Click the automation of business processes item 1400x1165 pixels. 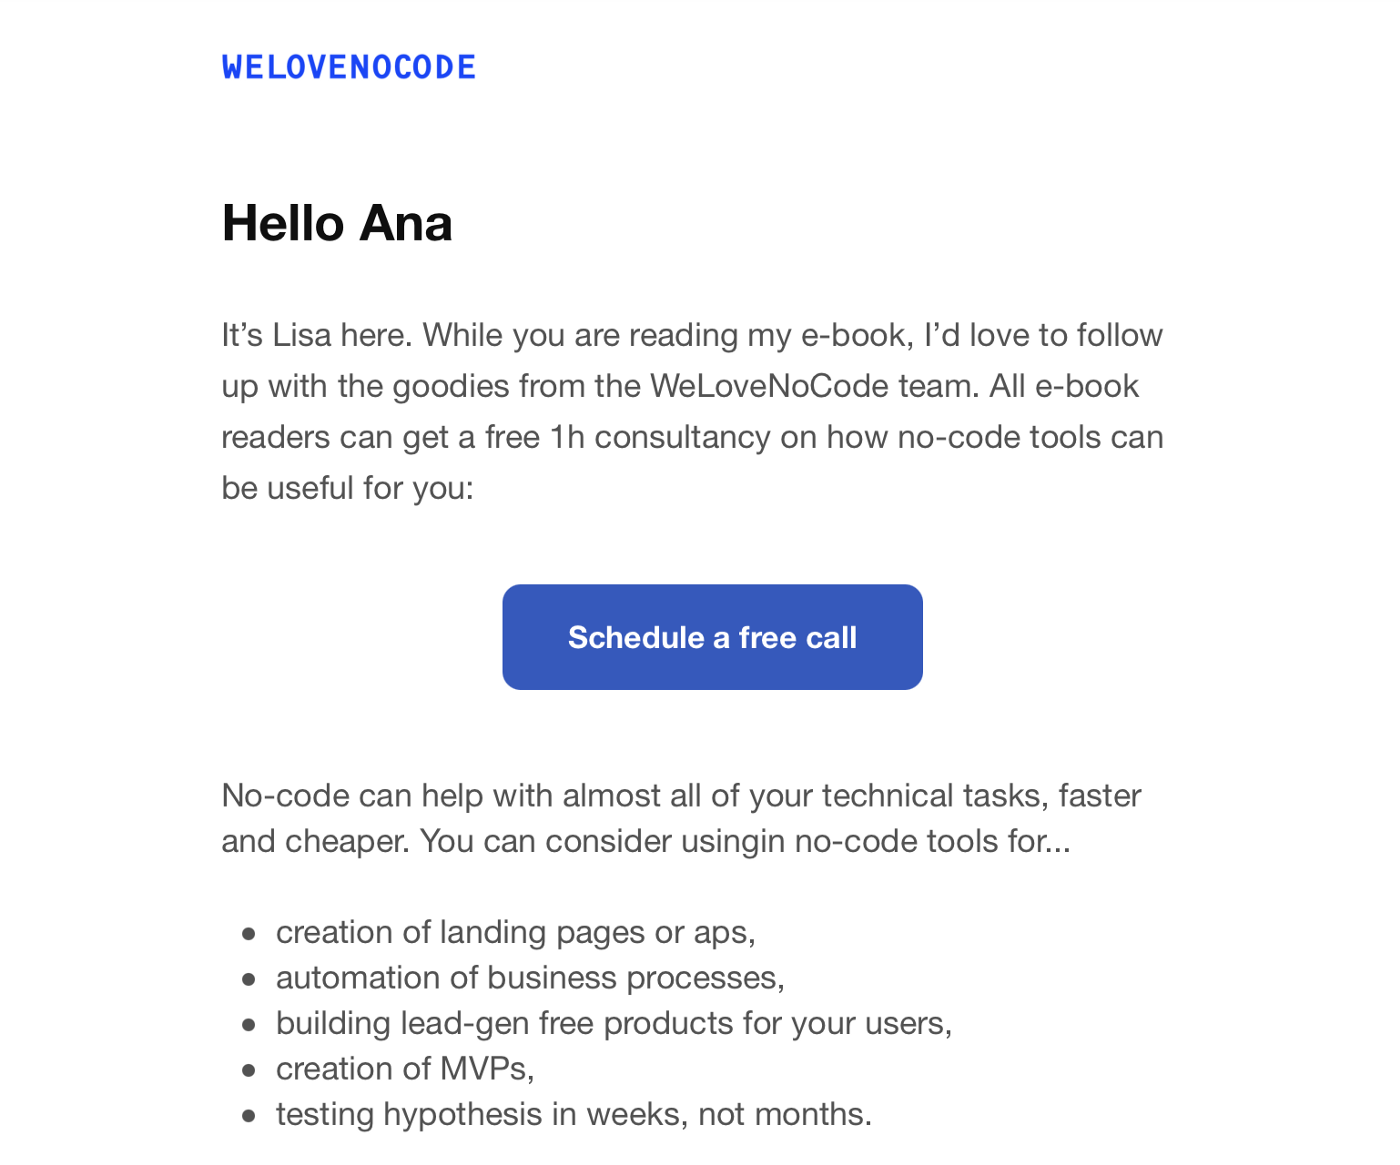pyautogui.click(x=530, y=977)
